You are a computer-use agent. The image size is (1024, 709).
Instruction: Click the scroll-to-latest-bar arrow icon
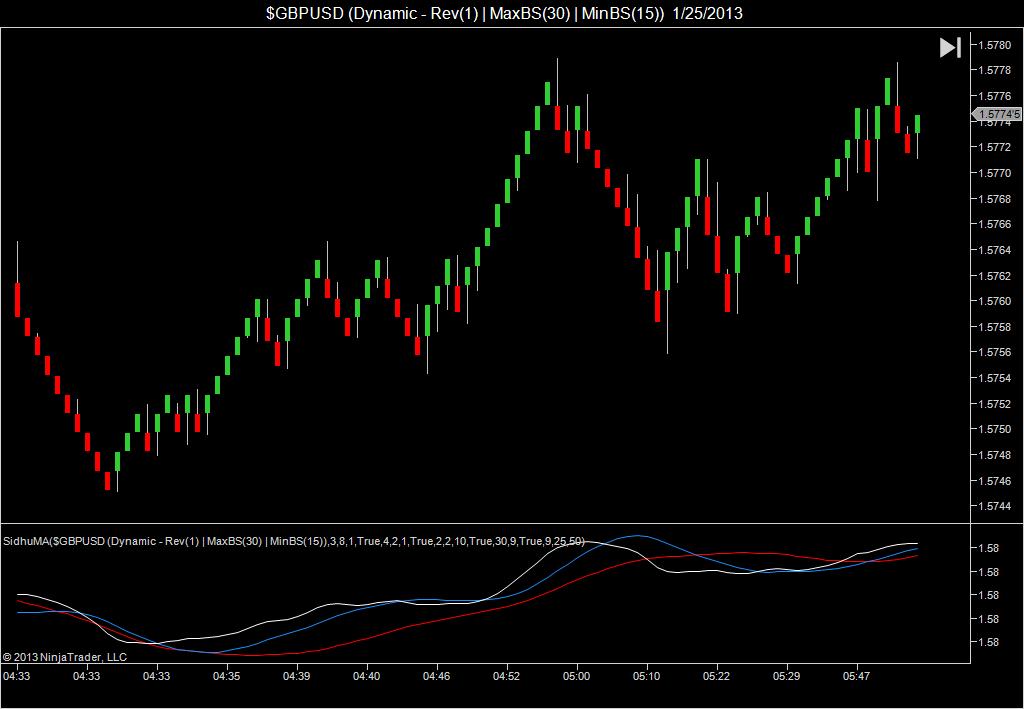point(950,48)
